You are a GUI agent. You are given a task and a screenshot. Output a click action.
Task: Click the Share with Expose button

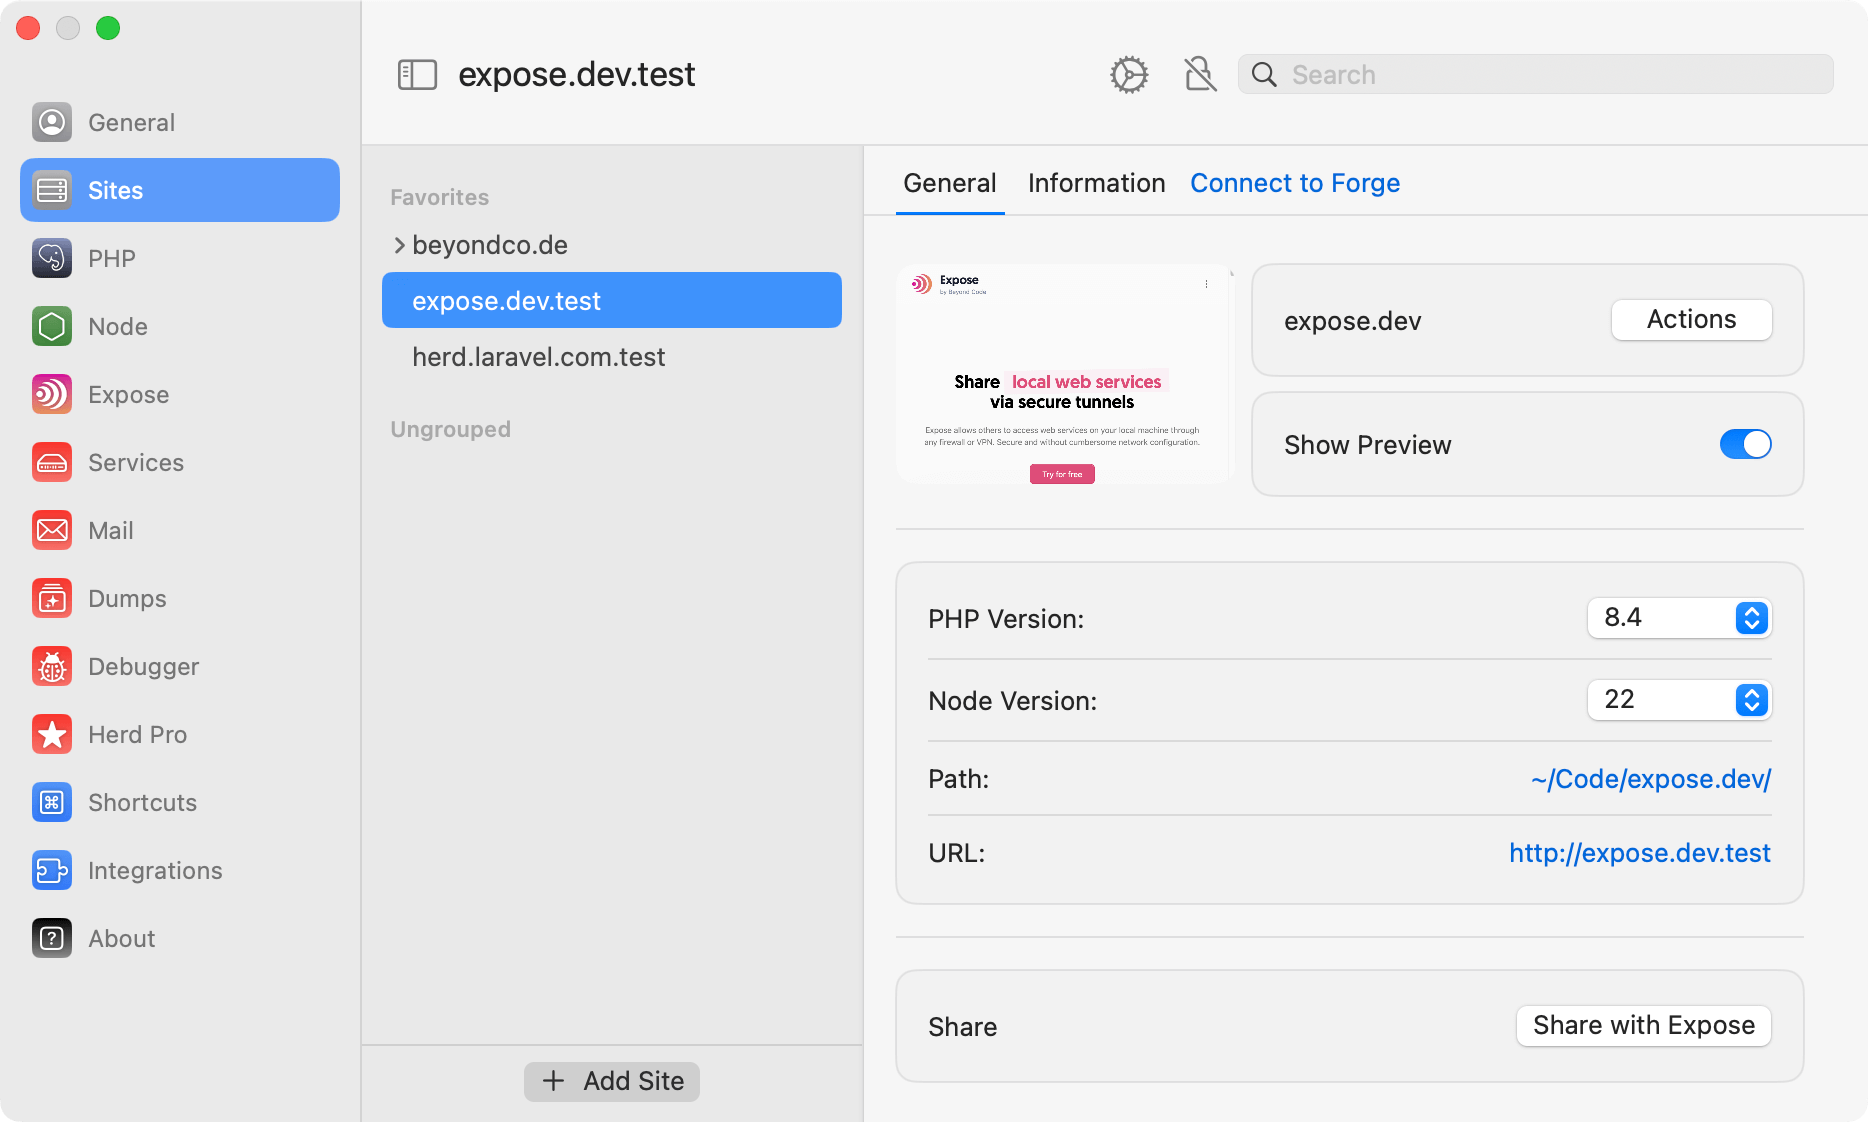coord(1643,1026)
